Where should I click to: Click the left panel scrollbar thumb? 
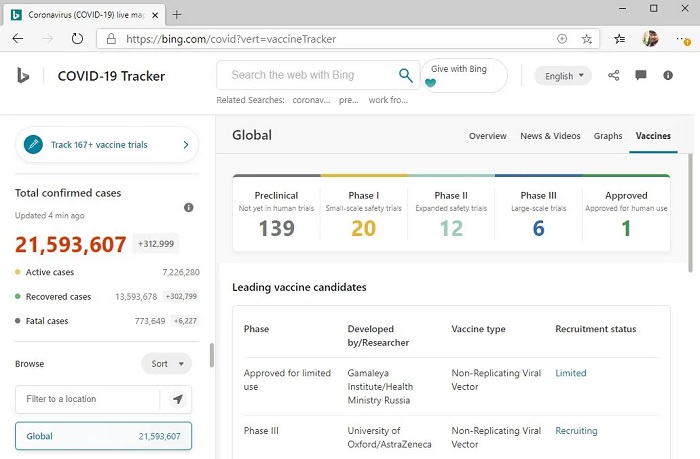[211, 355]
